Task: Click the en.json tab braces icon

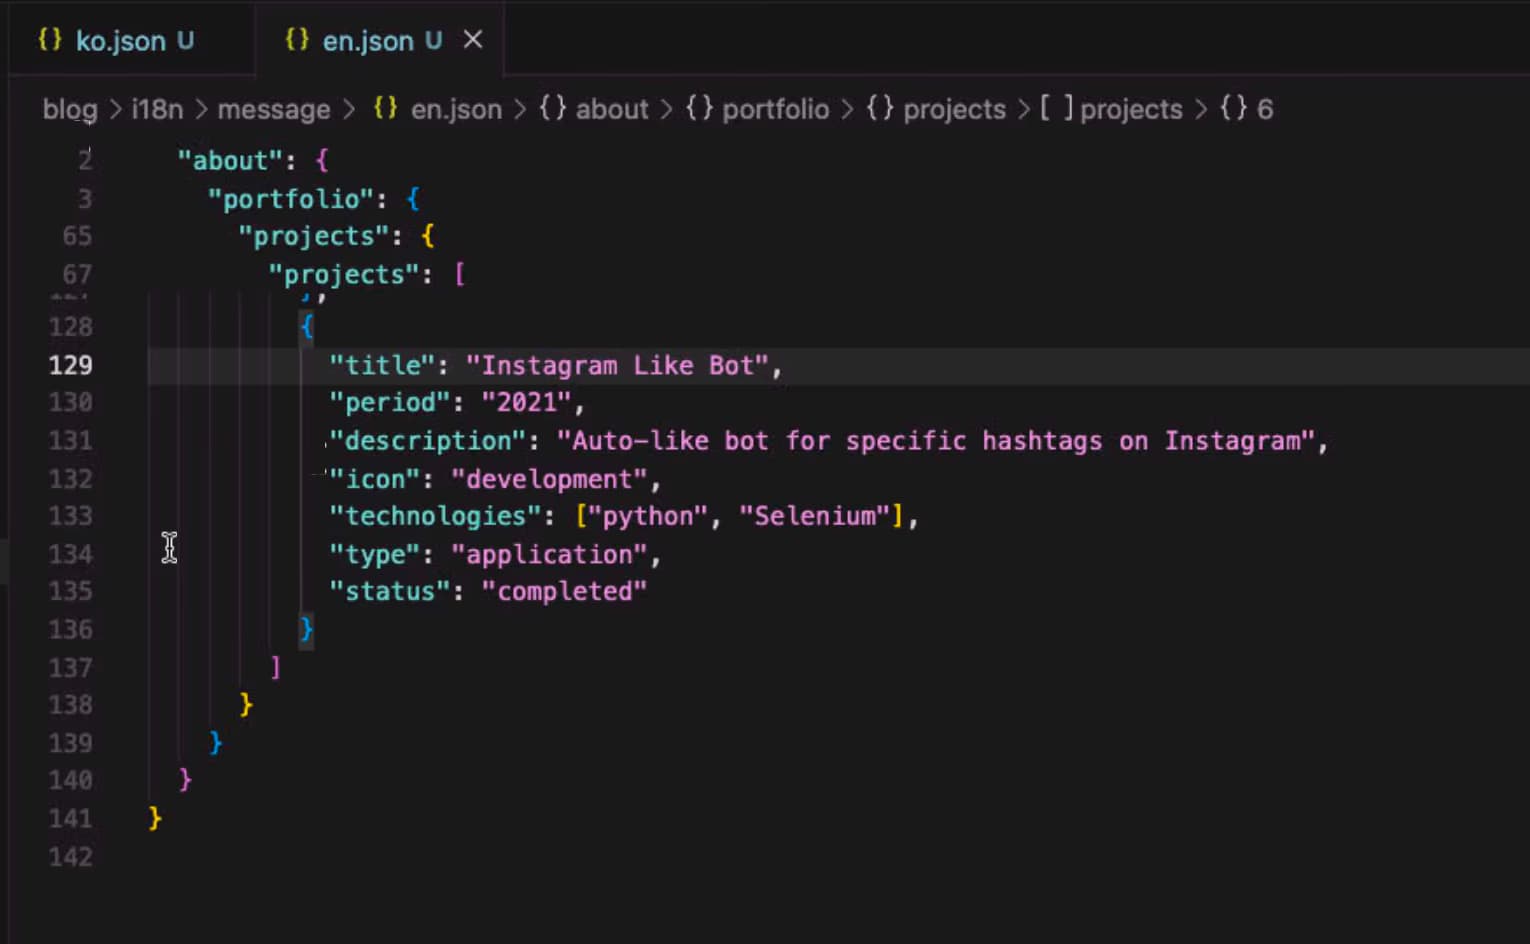Action: [x=297, y=40]
